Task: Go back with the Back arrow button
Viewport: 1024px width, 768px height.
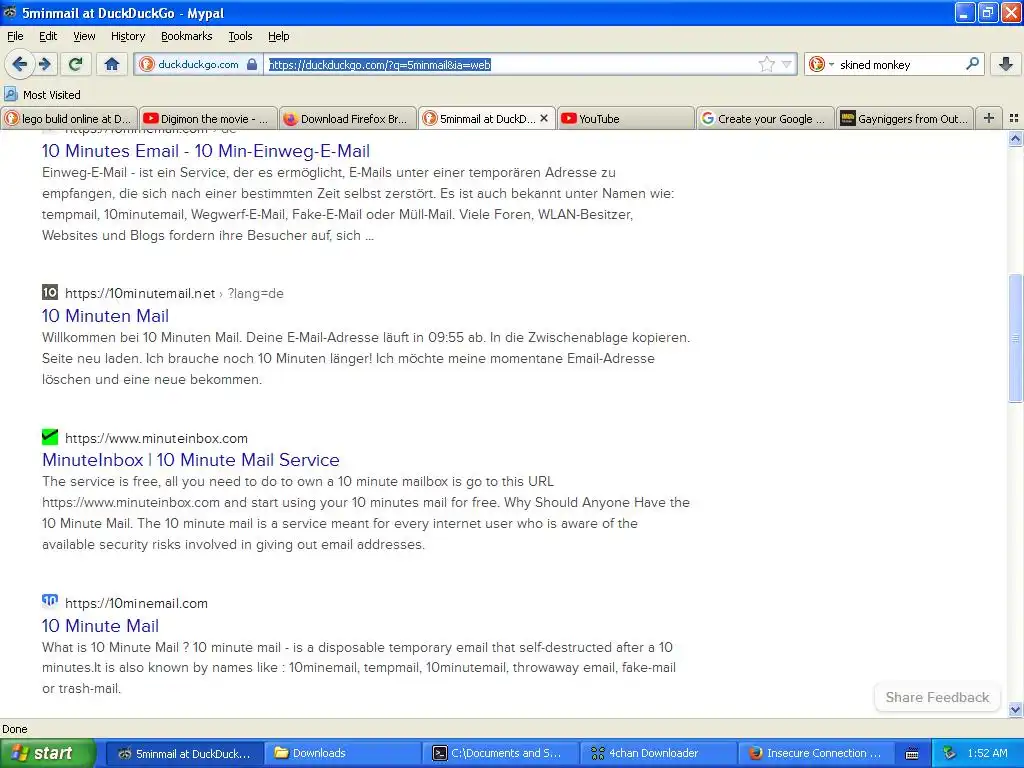Action: [20, 64]
